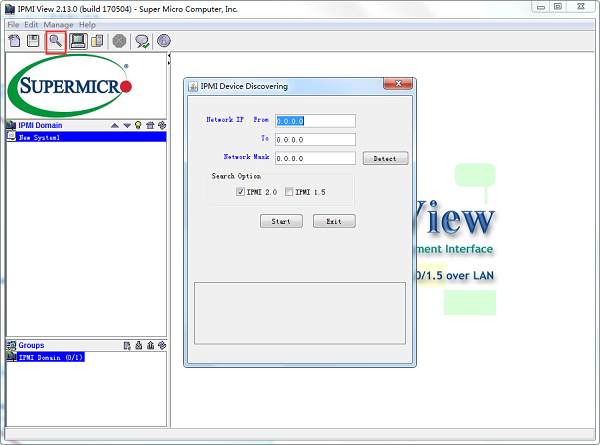Click the speech bubble with checkmark icon
Screen dimensions: 600x445
pos(142,41)
